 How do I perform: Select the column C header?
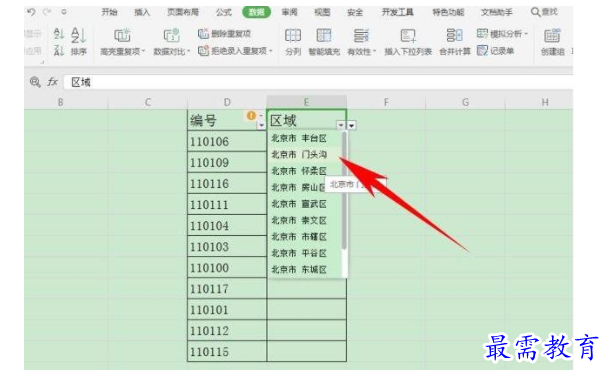click(x=147, y=102)
